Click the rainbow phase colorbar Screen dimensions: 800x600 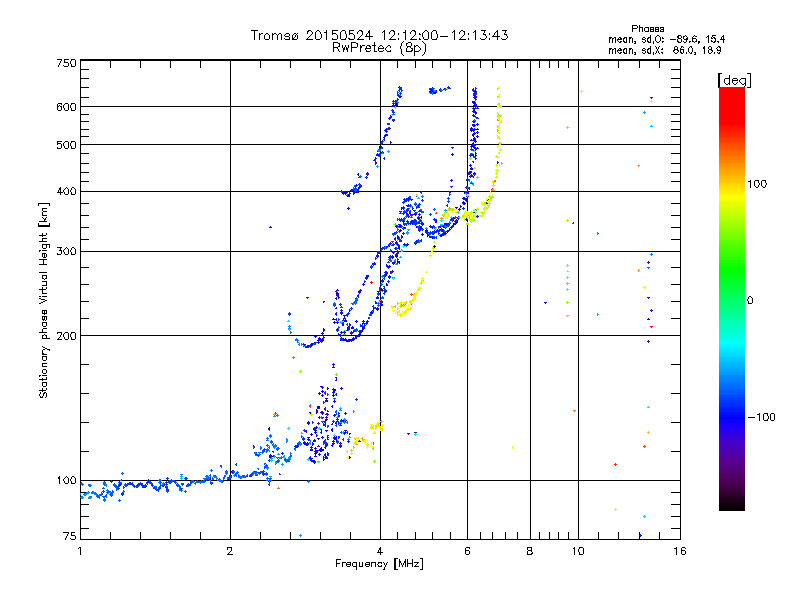click(x=732, y=298)
